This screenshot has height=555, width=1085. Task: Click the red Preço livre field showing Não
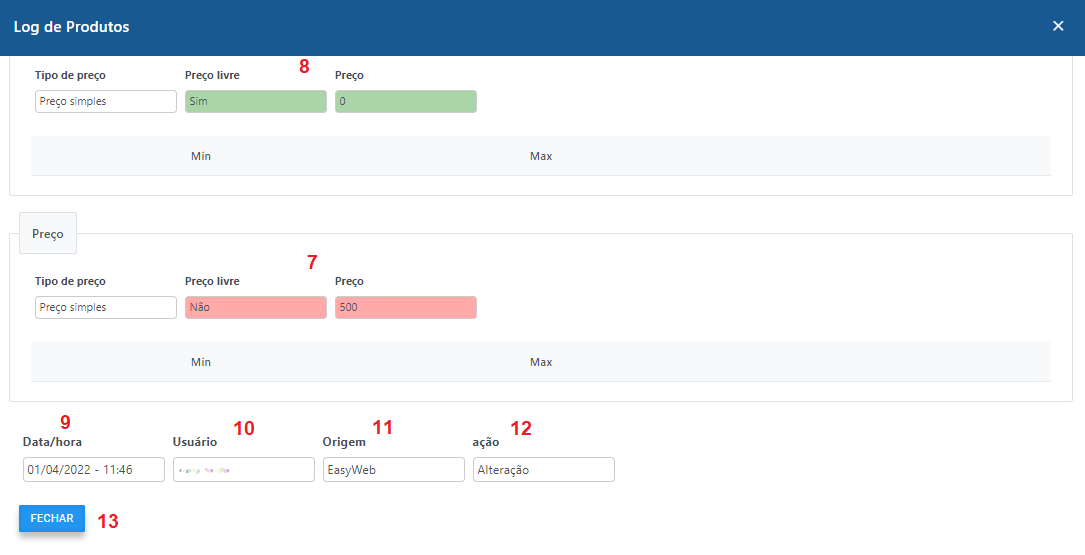point(255,308)
